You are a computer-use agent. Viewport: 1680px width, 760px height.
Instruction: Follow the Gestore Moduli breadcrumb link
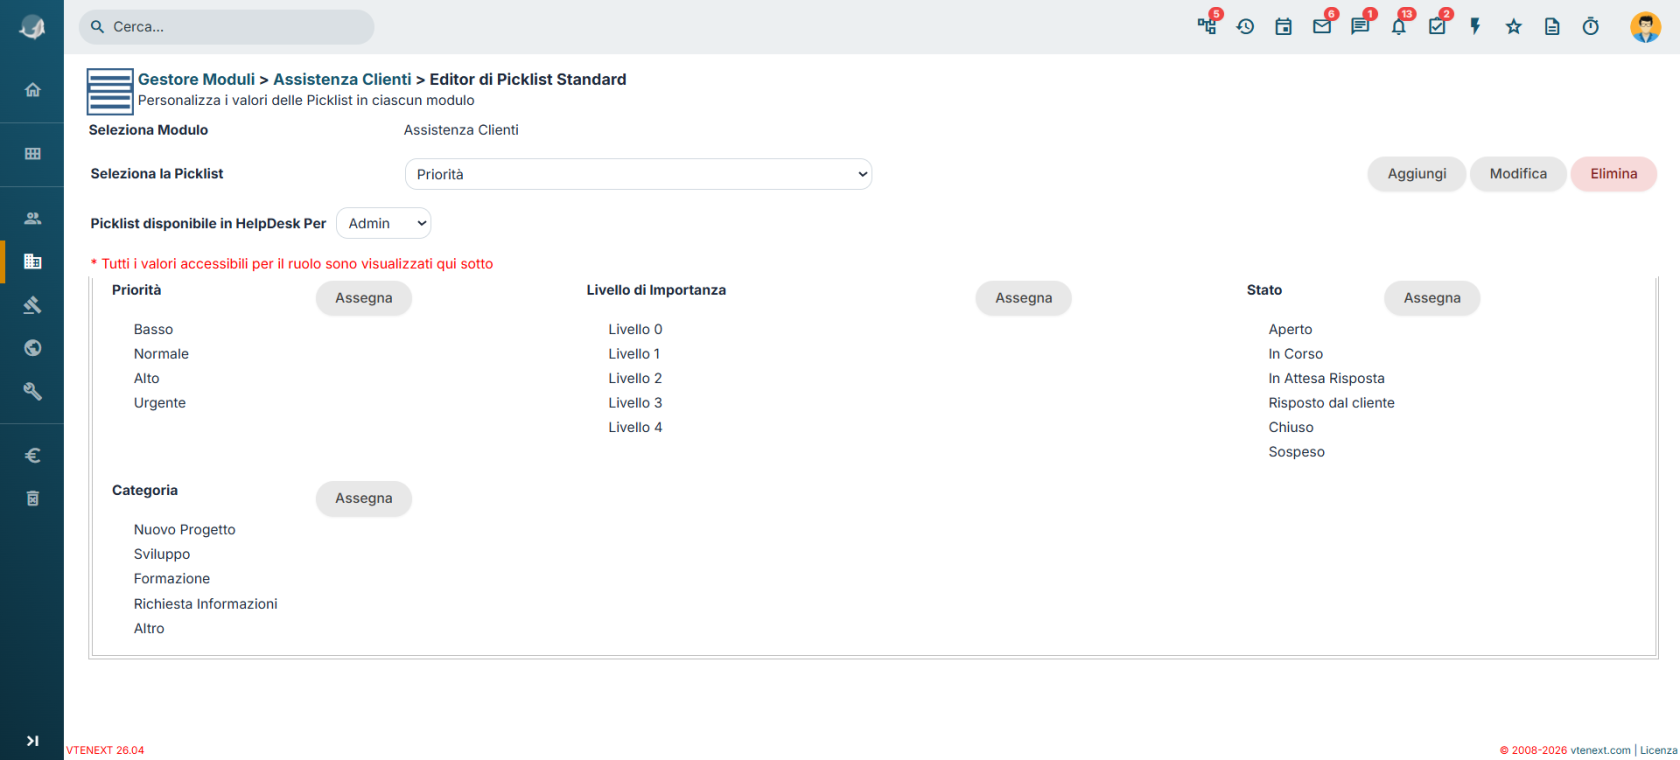197,79
